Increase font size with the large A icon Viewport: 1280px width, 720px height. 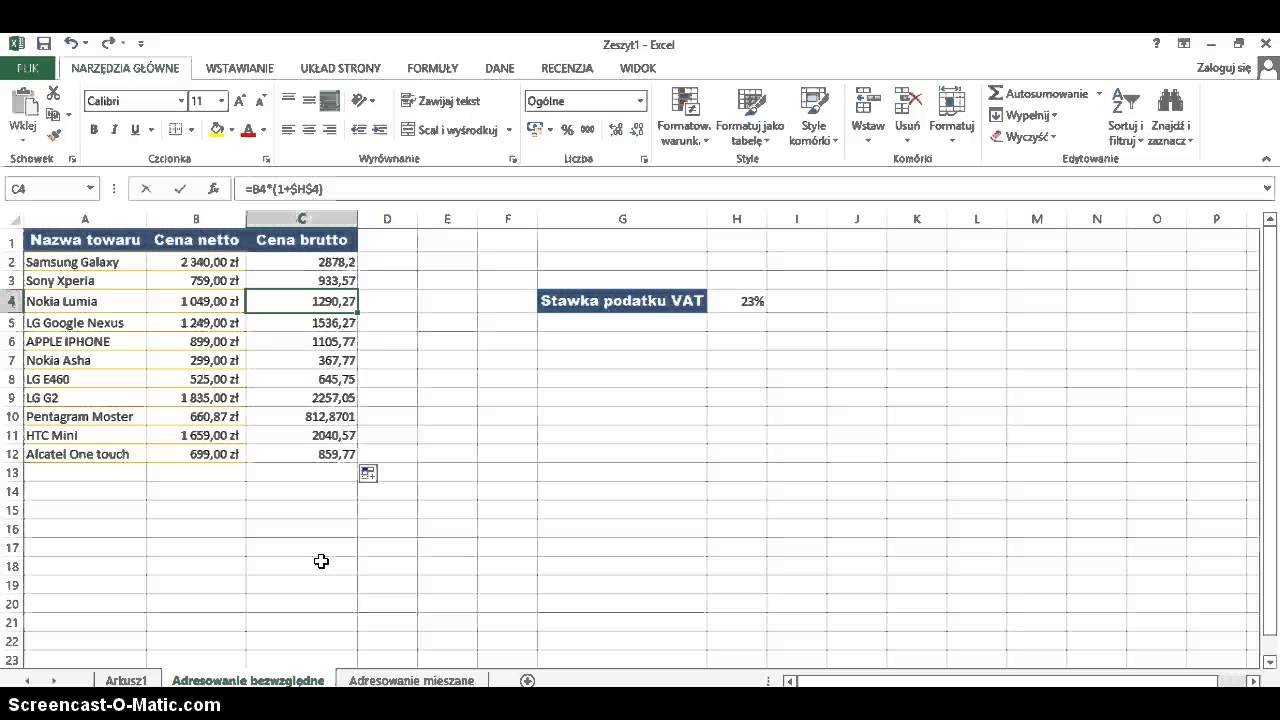pos(239,101)
